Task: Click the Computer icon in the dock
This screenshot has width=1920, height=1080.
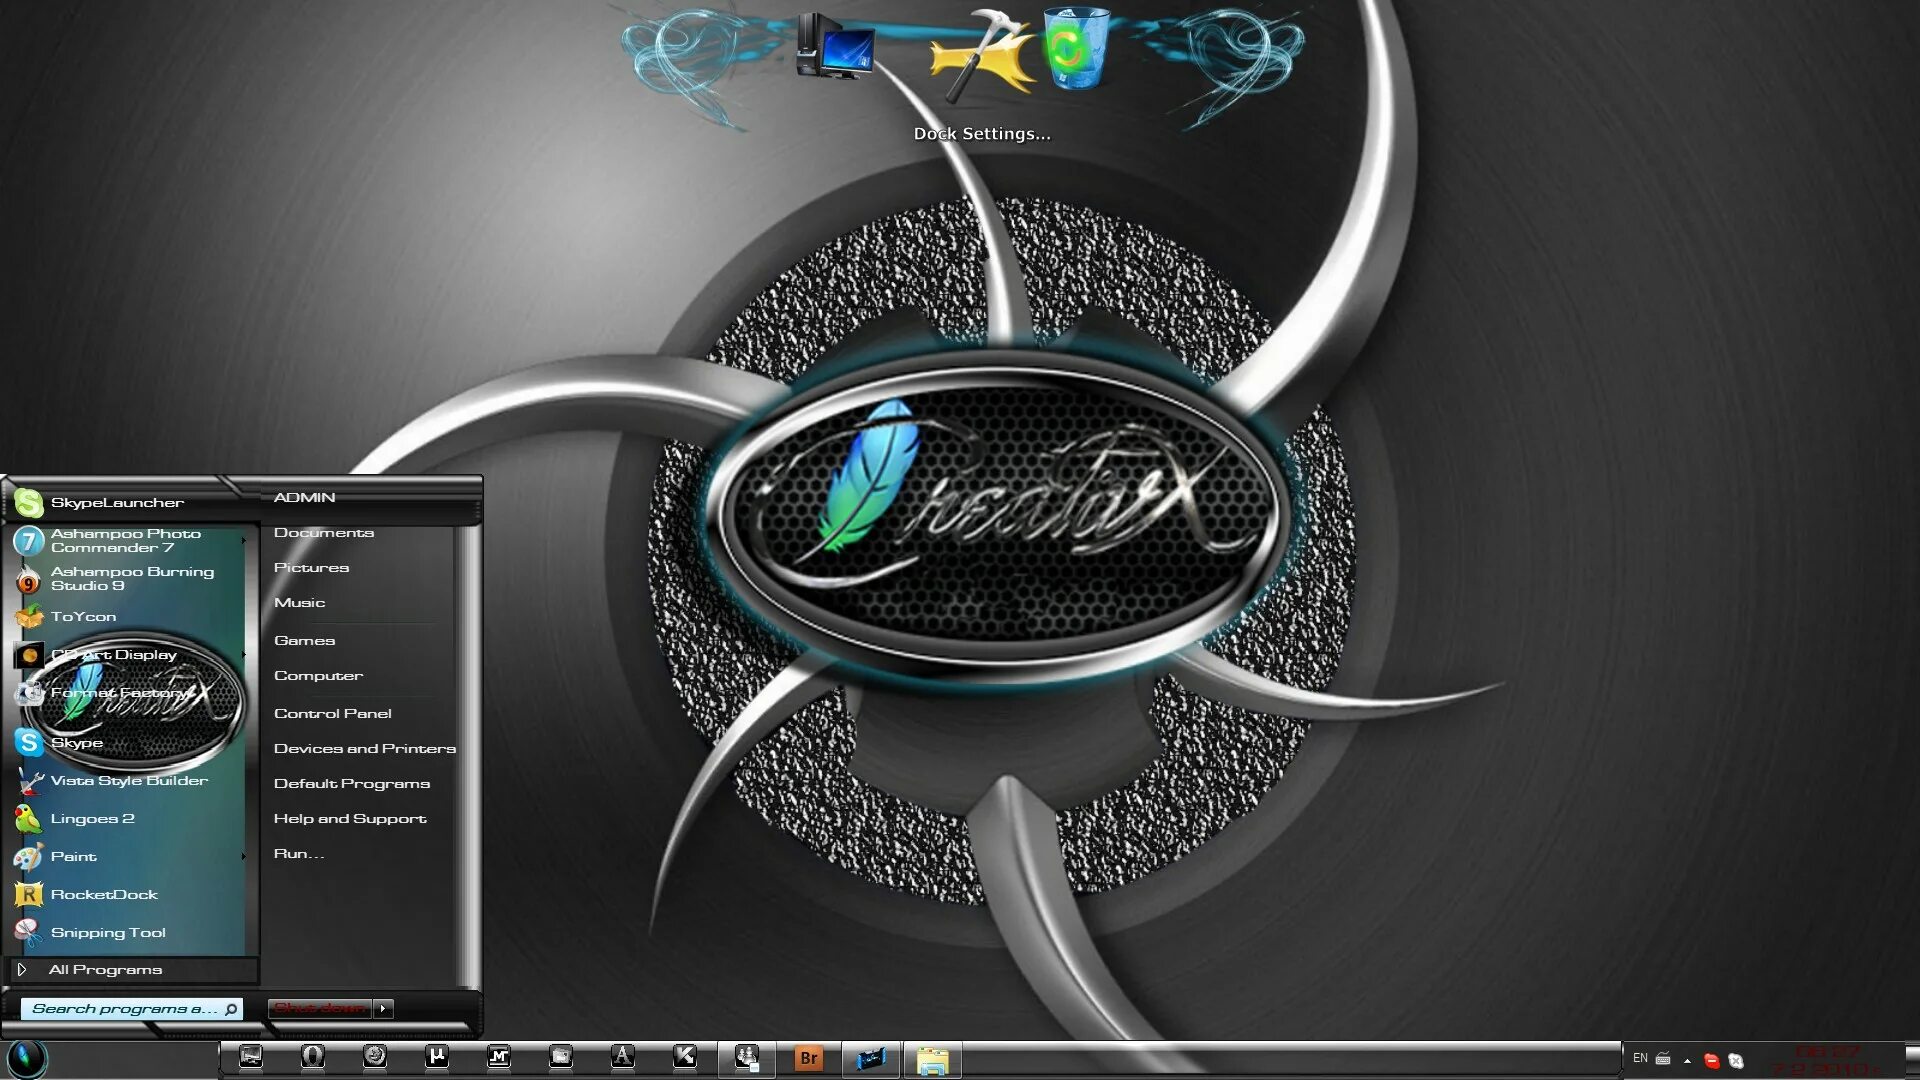Action: pos(836,46)
